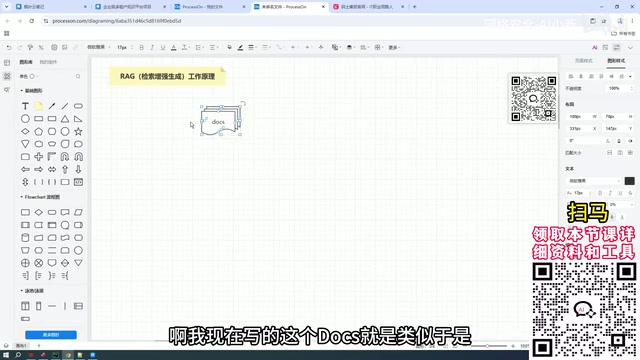
Task: Click the format painter brush icon
Action: [30, 48]
